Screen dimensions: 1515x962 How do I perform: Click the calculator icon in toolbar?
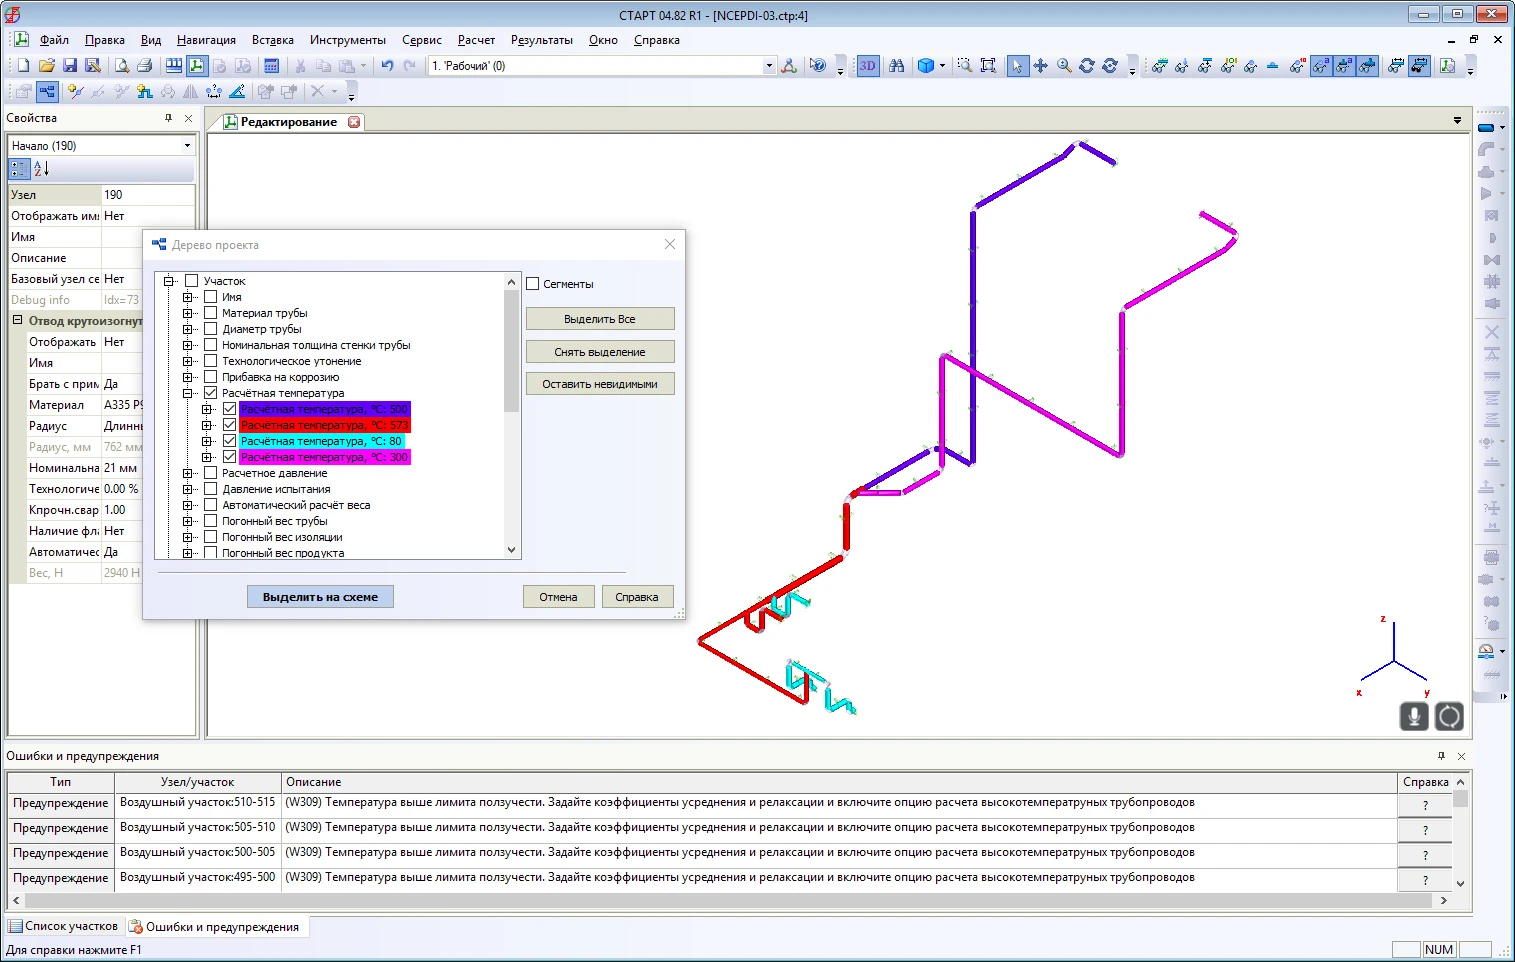pyautogui.click(x=271, y=66)
